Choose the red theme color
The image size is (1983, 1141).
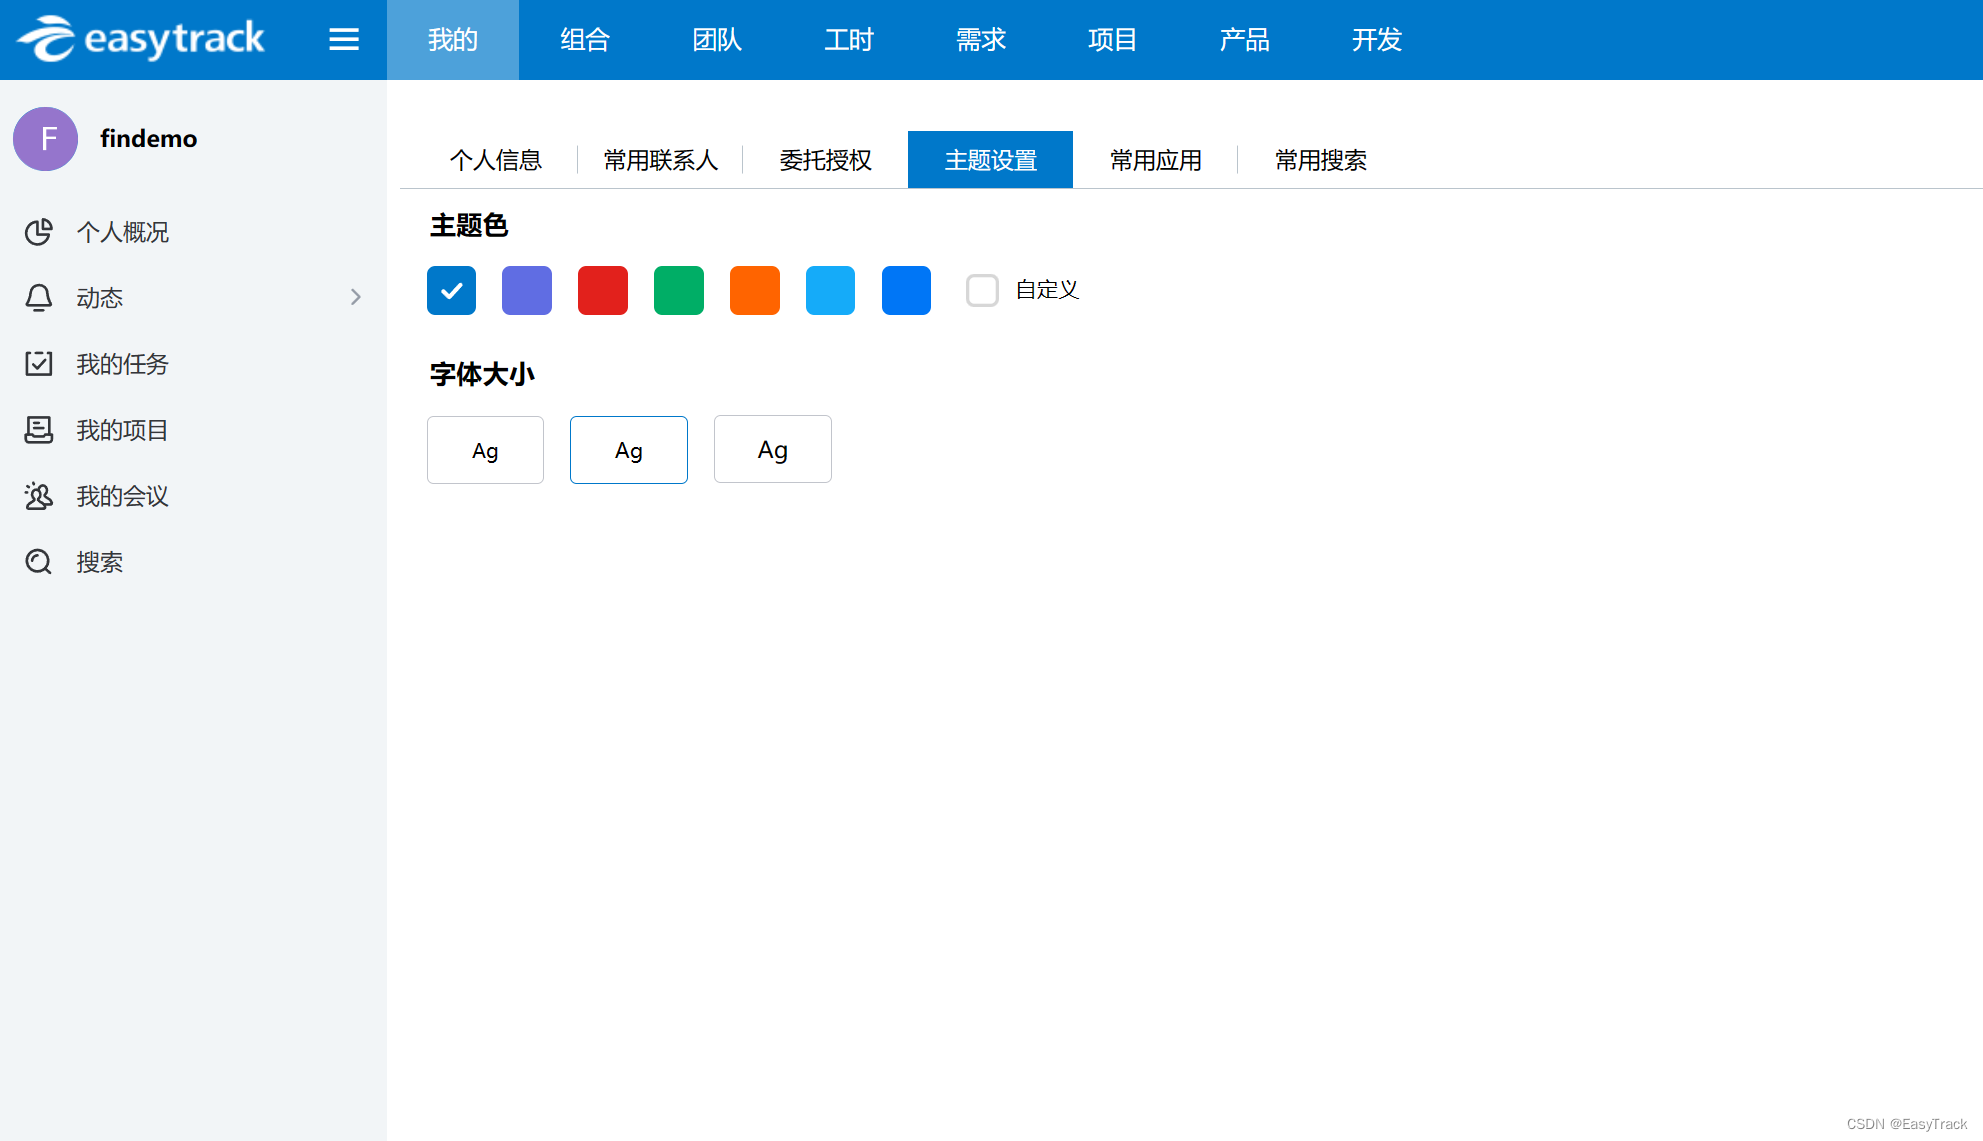point(603,290)
